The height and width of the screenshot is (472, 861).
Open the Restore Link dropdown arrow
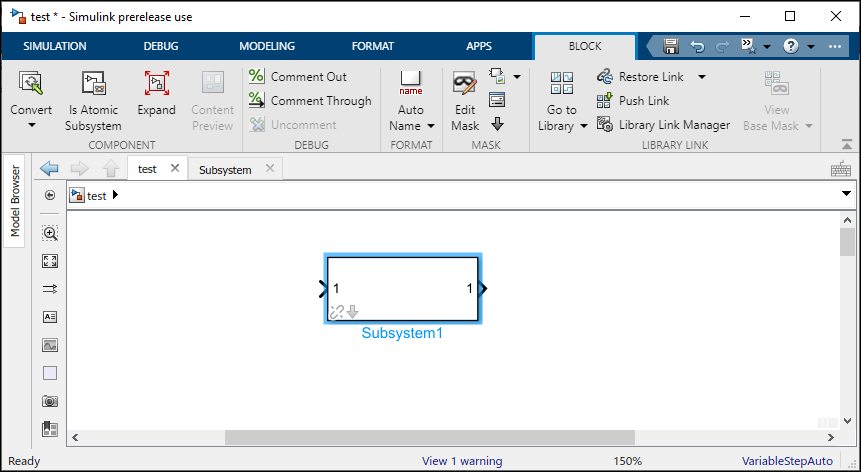coord(702,77)
